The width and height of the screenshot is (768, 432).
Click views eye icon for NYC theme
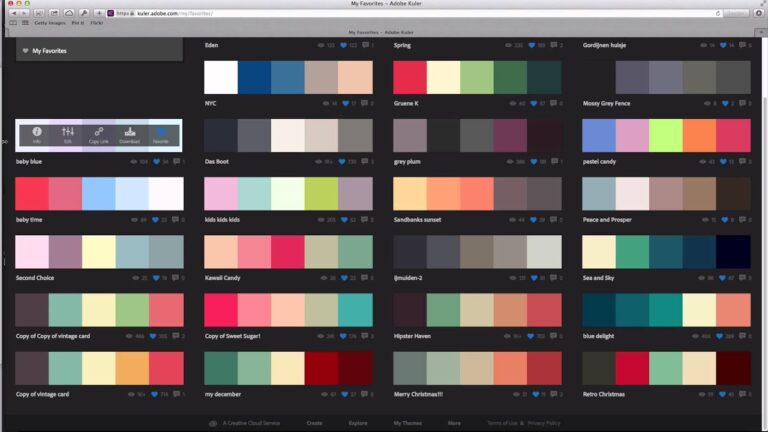click(326, 103)
